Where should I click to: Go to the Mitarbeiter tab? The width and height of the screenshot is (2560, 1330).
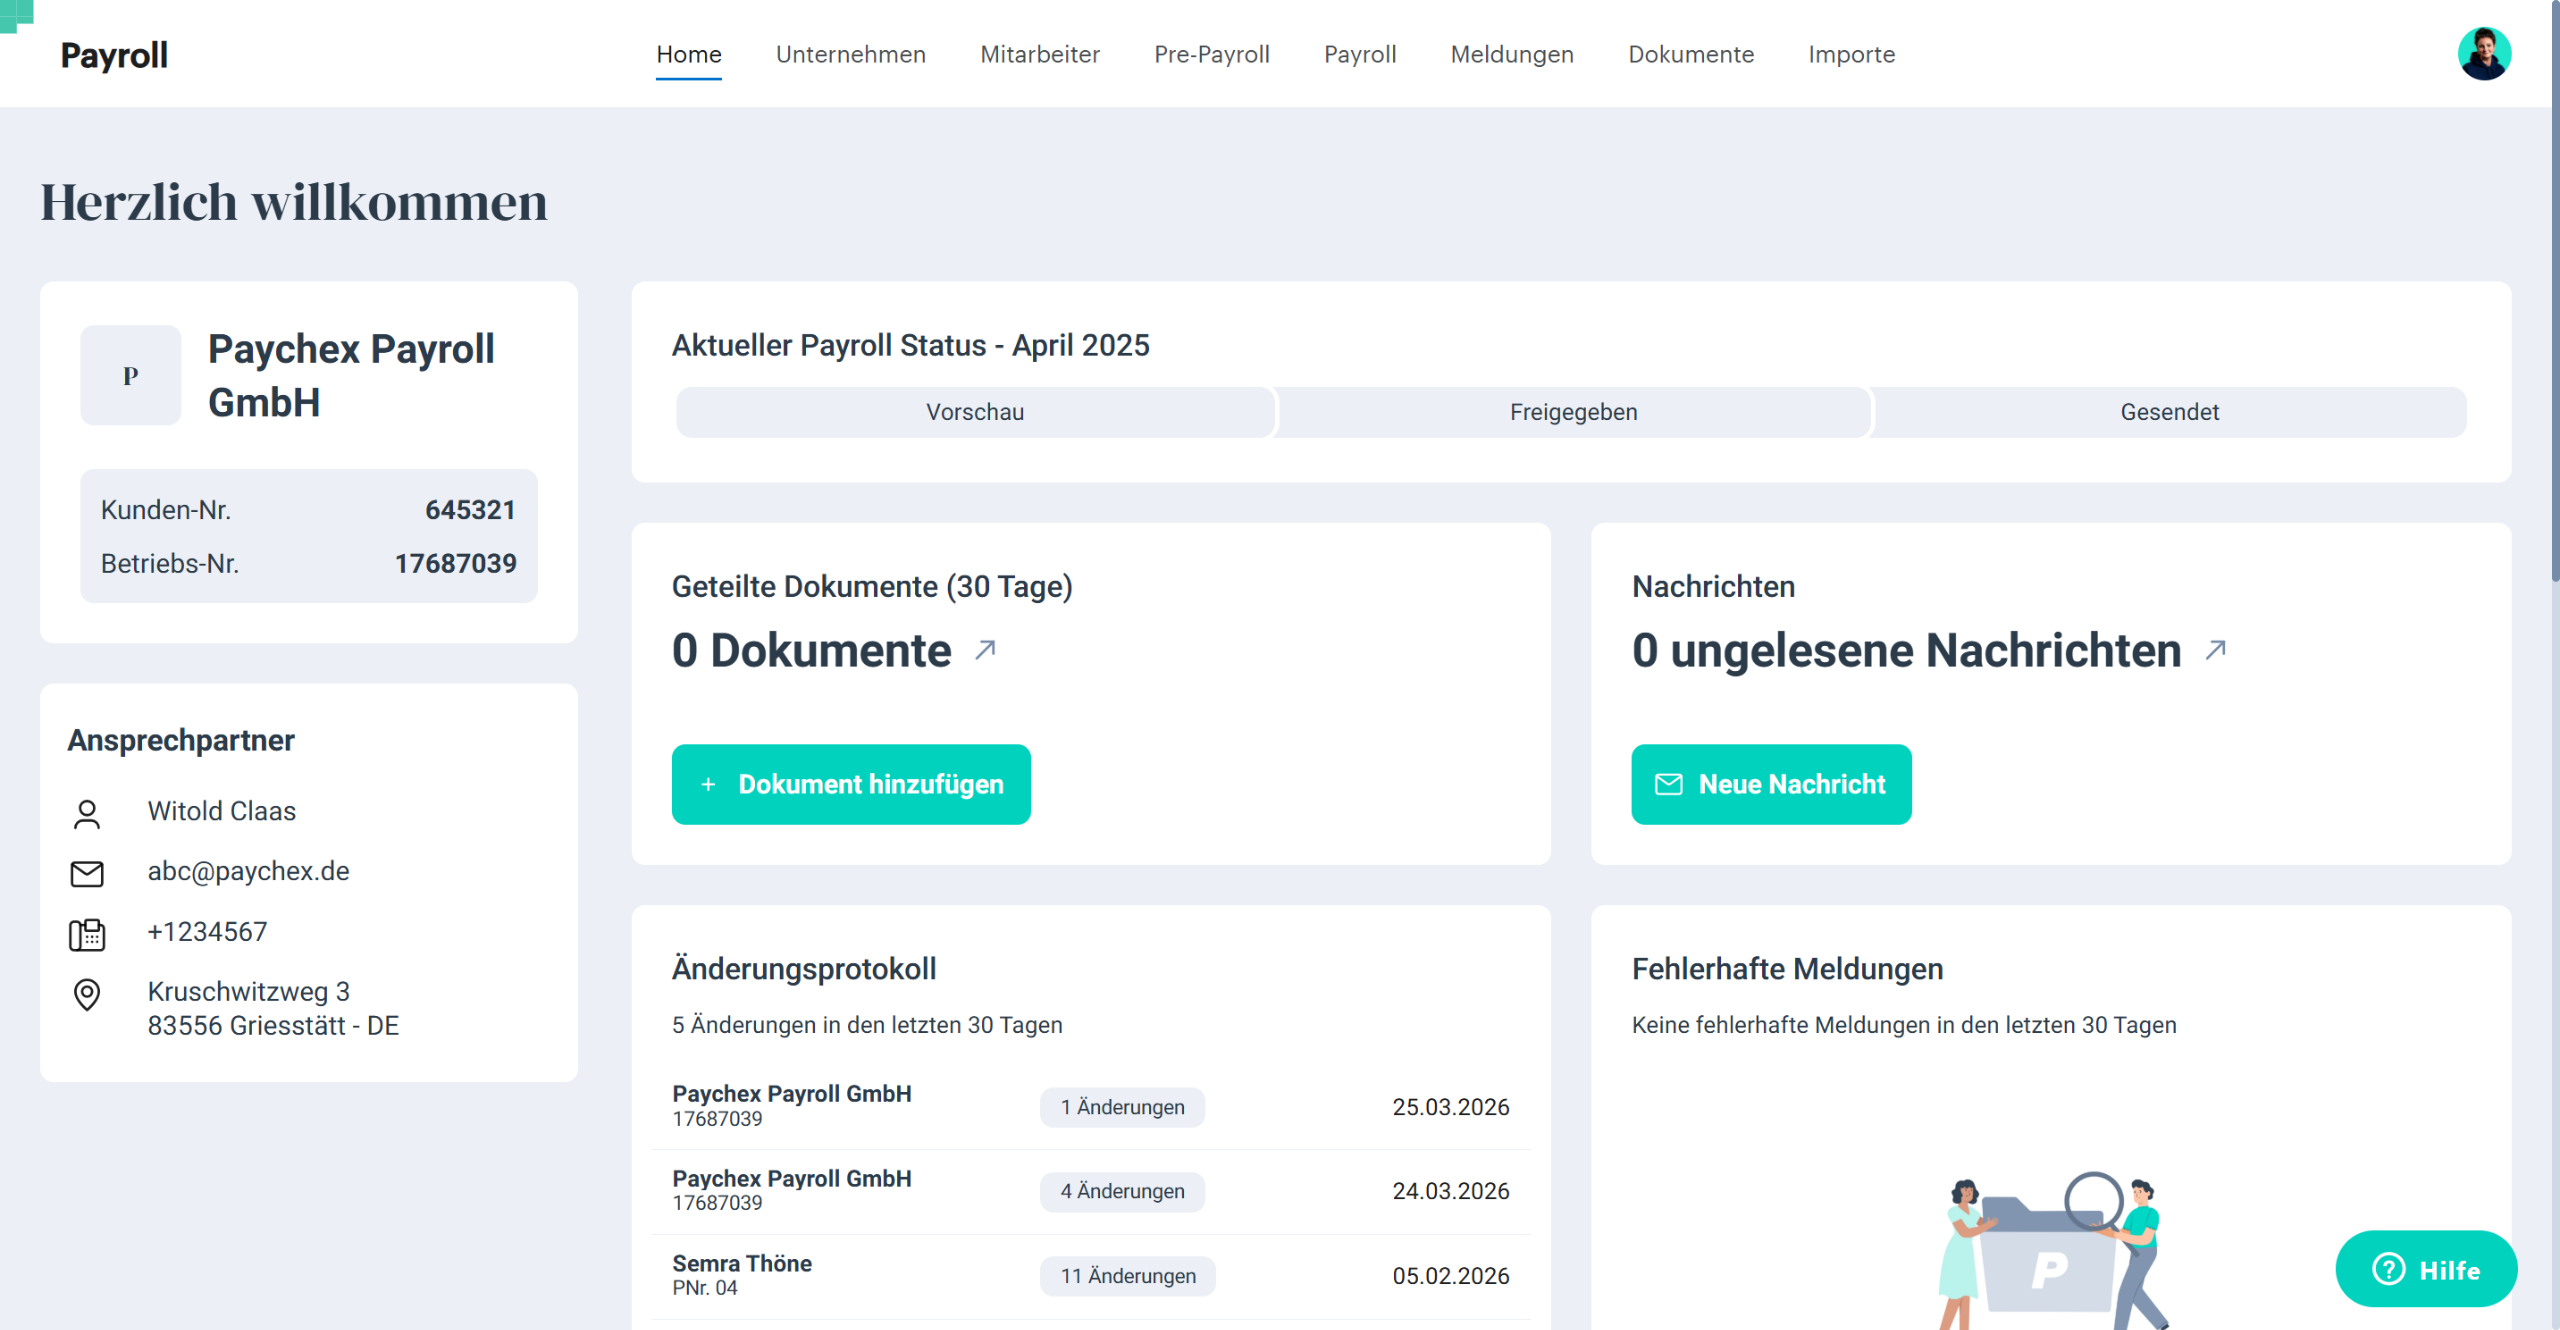[x=1039, y=54]
